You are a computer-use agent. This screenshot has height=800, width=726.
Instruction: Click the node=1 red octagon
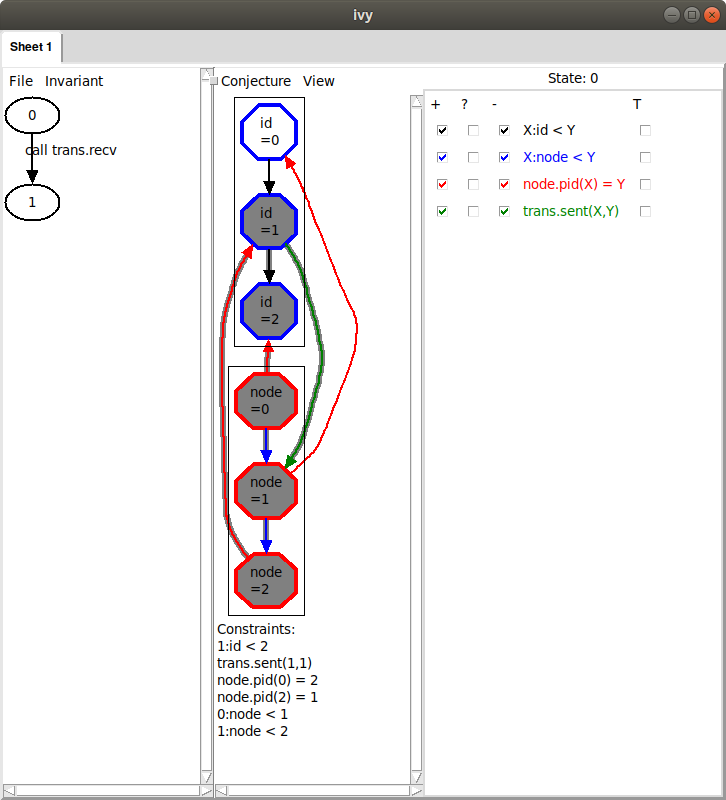click(x=266, y=490)
